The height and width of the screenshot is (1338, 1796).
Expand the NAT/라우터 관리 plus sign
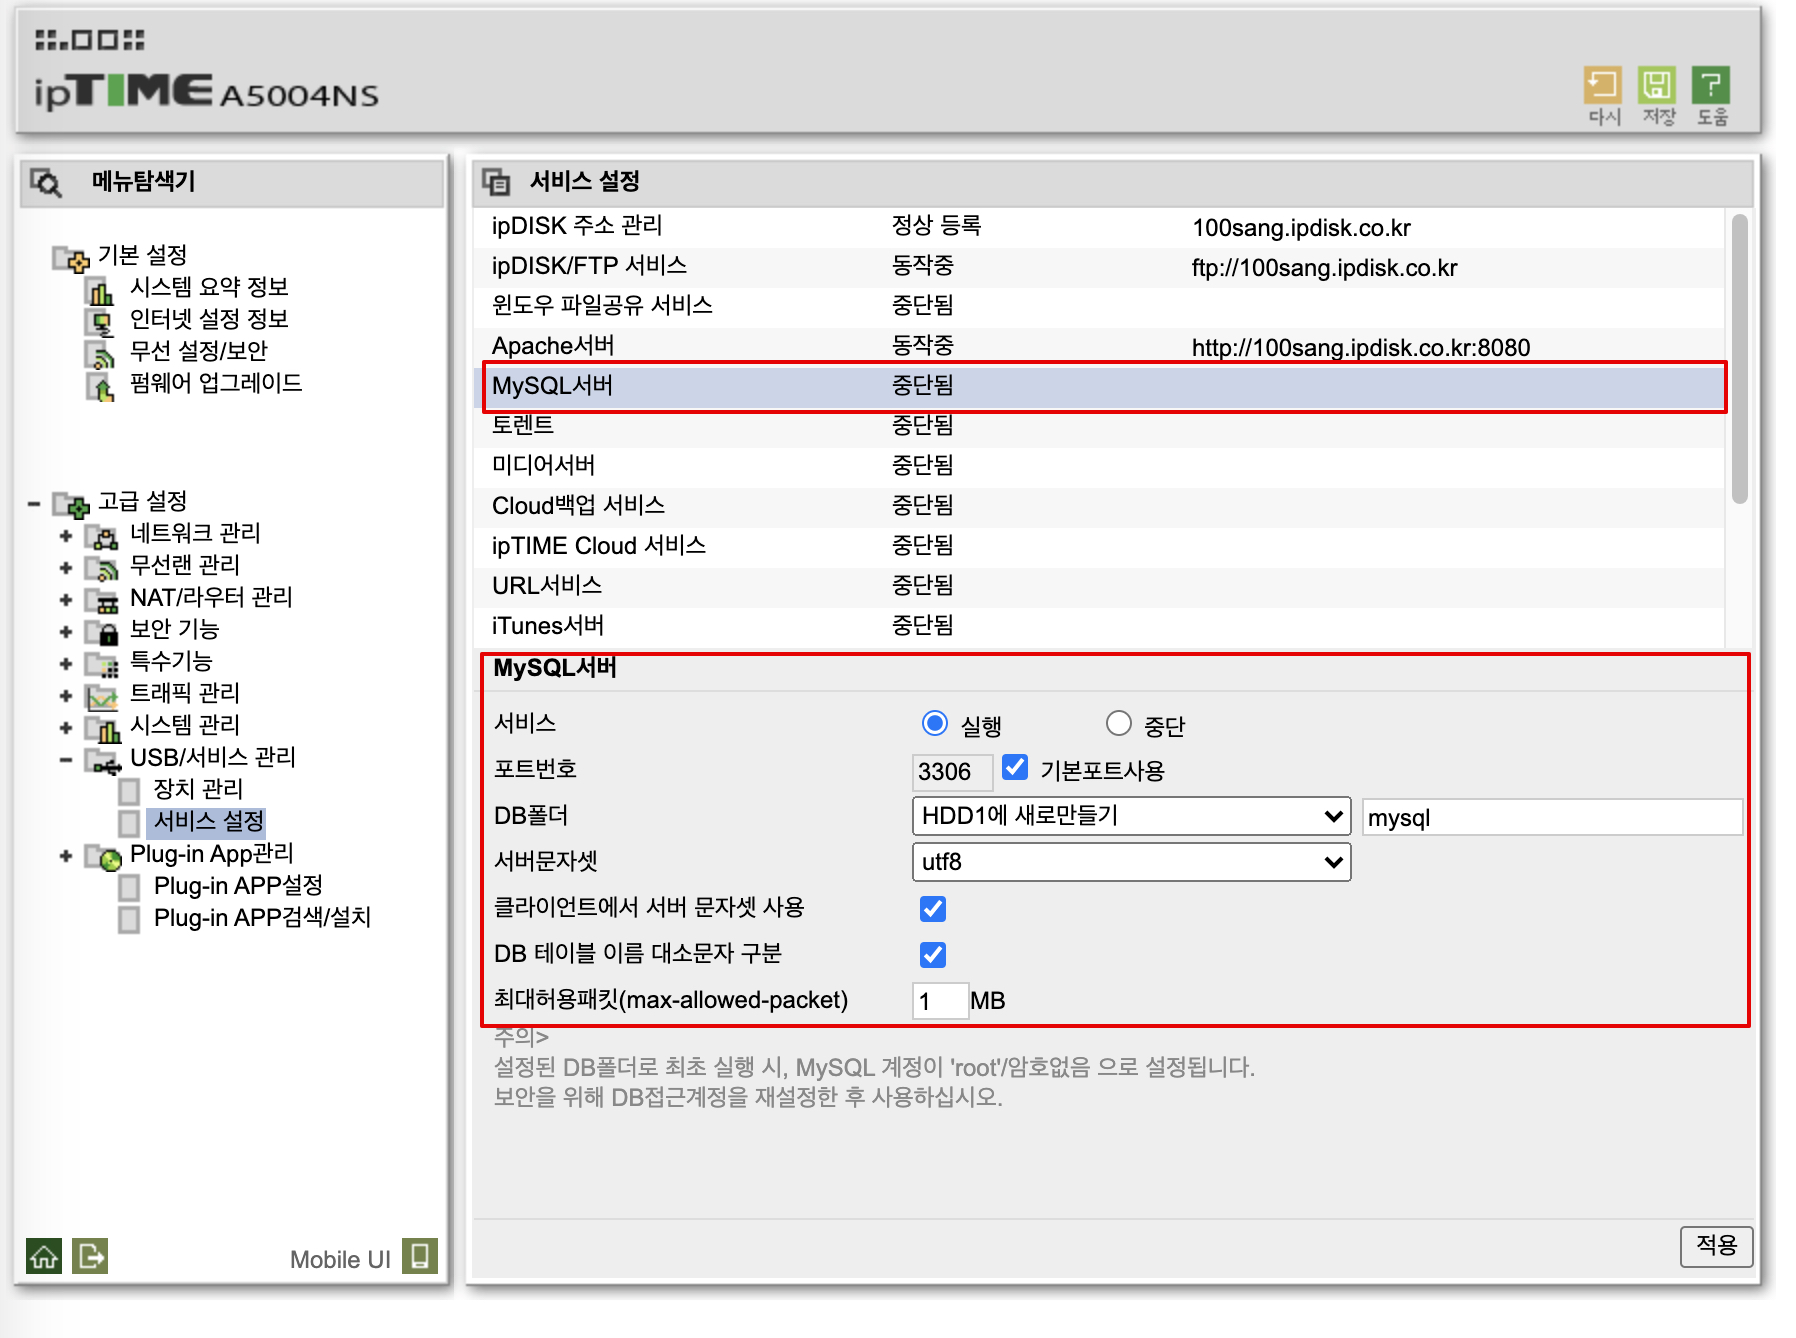pyautogui.click(x=66, y=600)
